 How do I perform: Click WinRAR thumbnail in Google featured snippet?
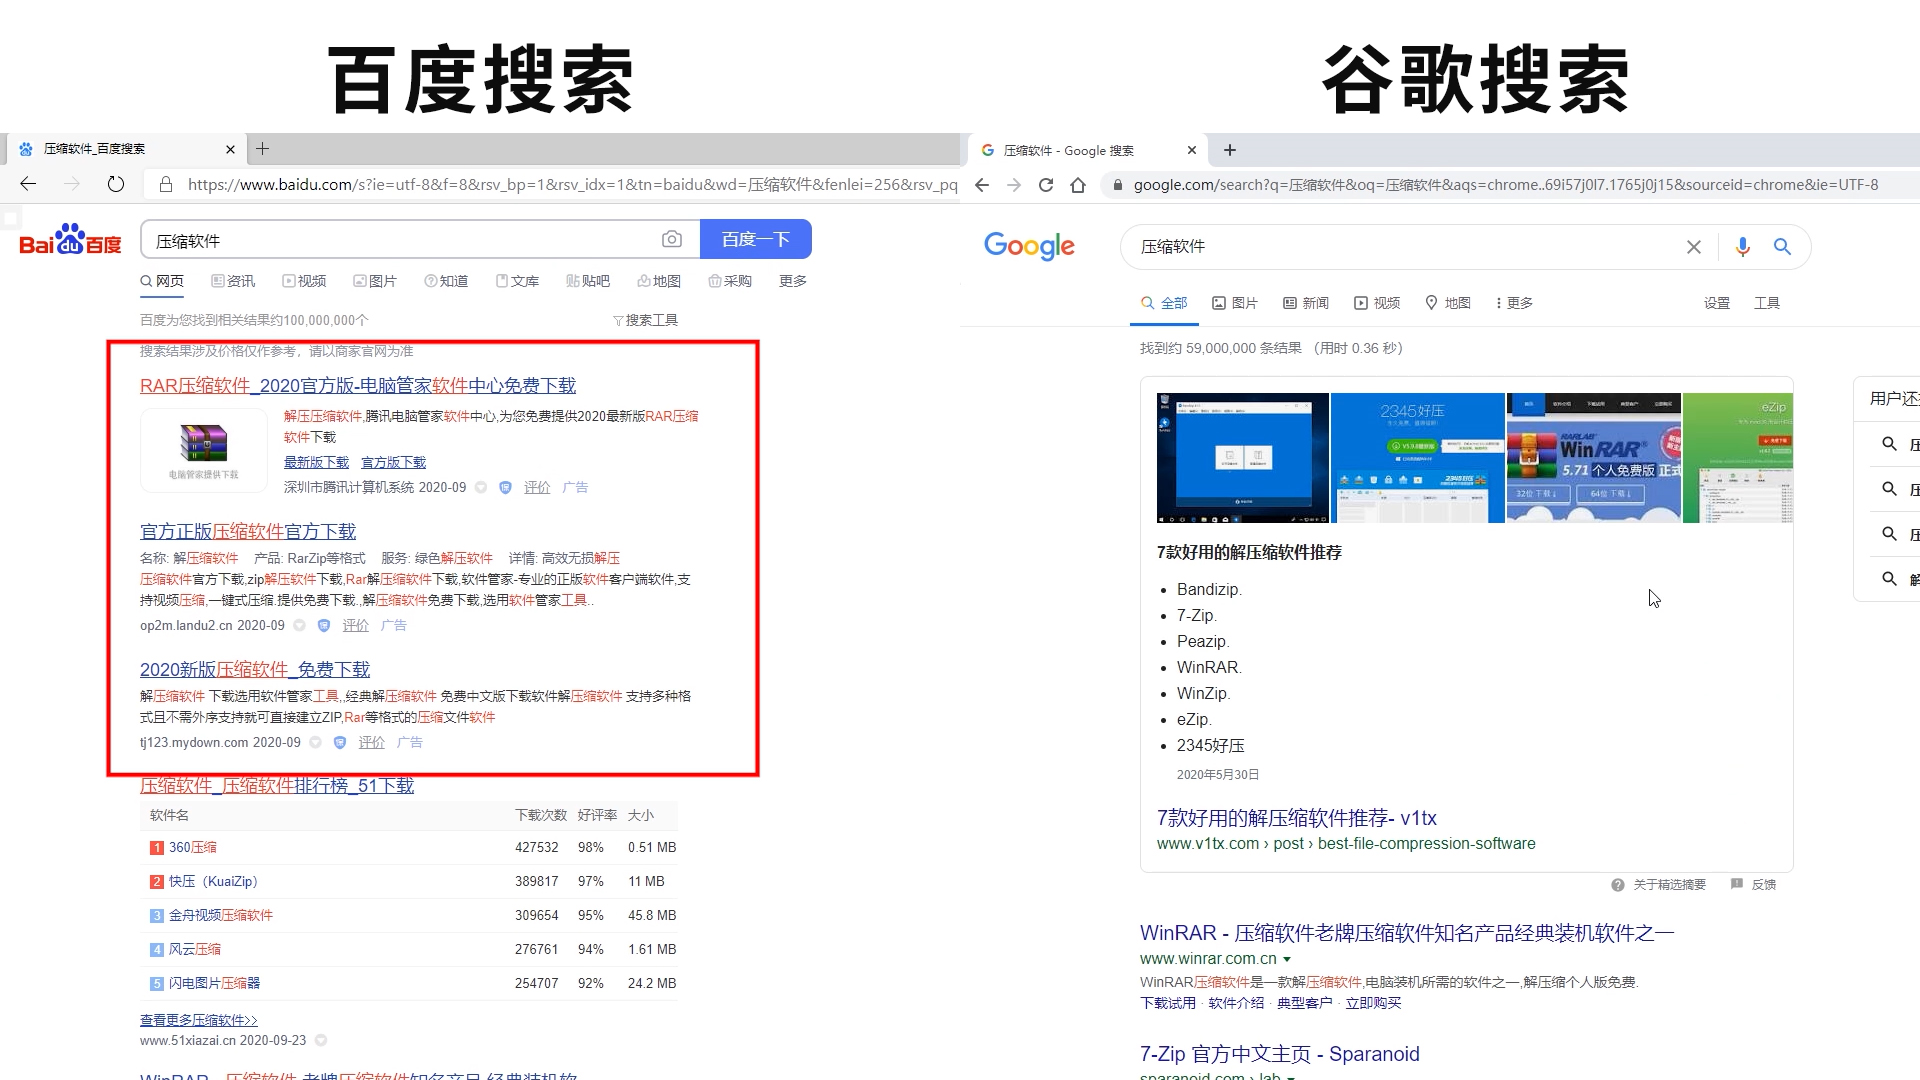[1594, 458]
